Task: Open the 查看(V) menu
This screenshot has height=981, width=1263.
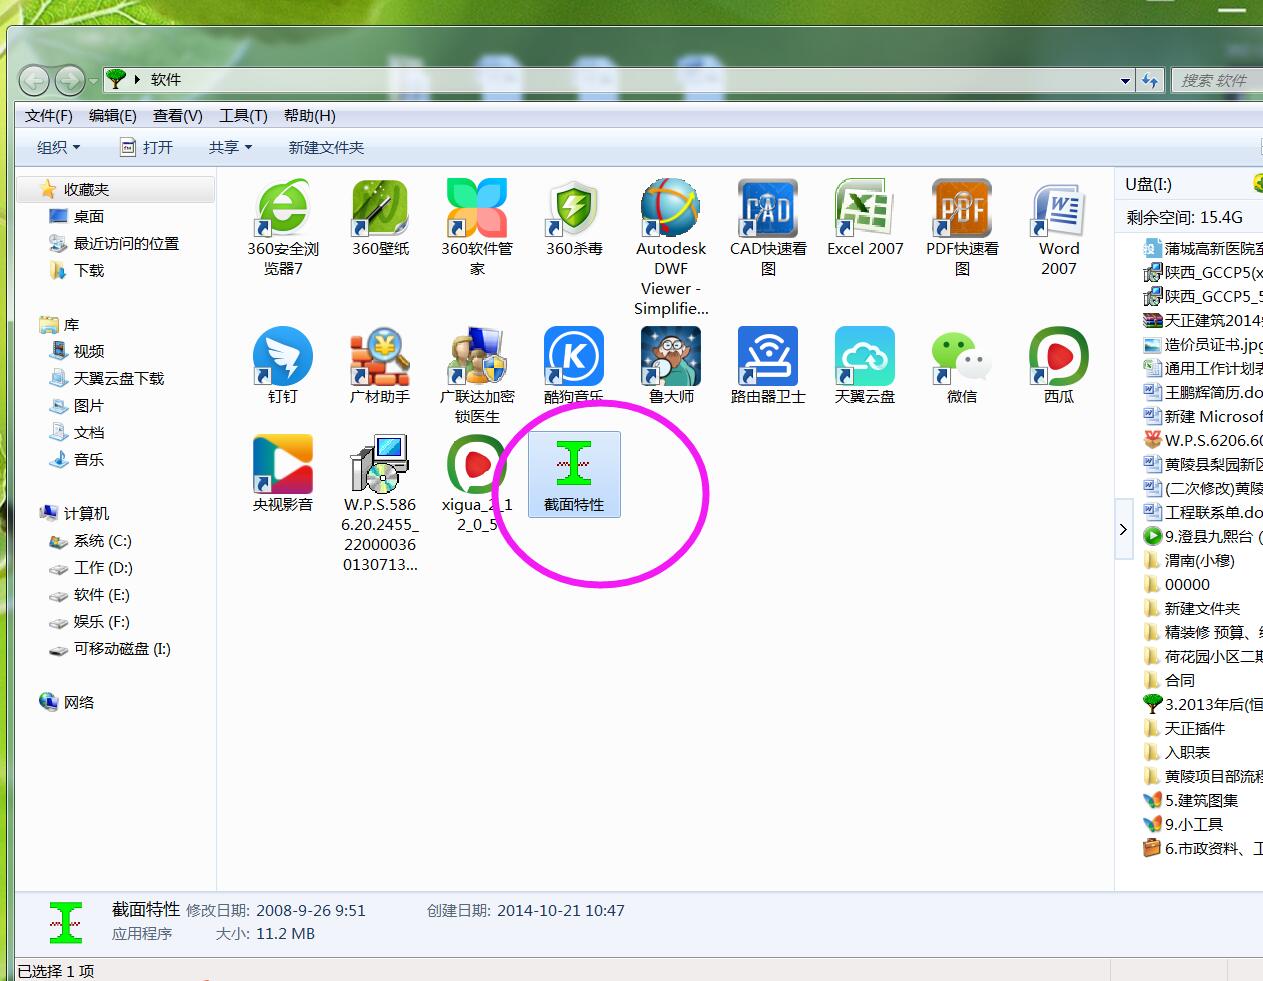Action: [178, 116]
